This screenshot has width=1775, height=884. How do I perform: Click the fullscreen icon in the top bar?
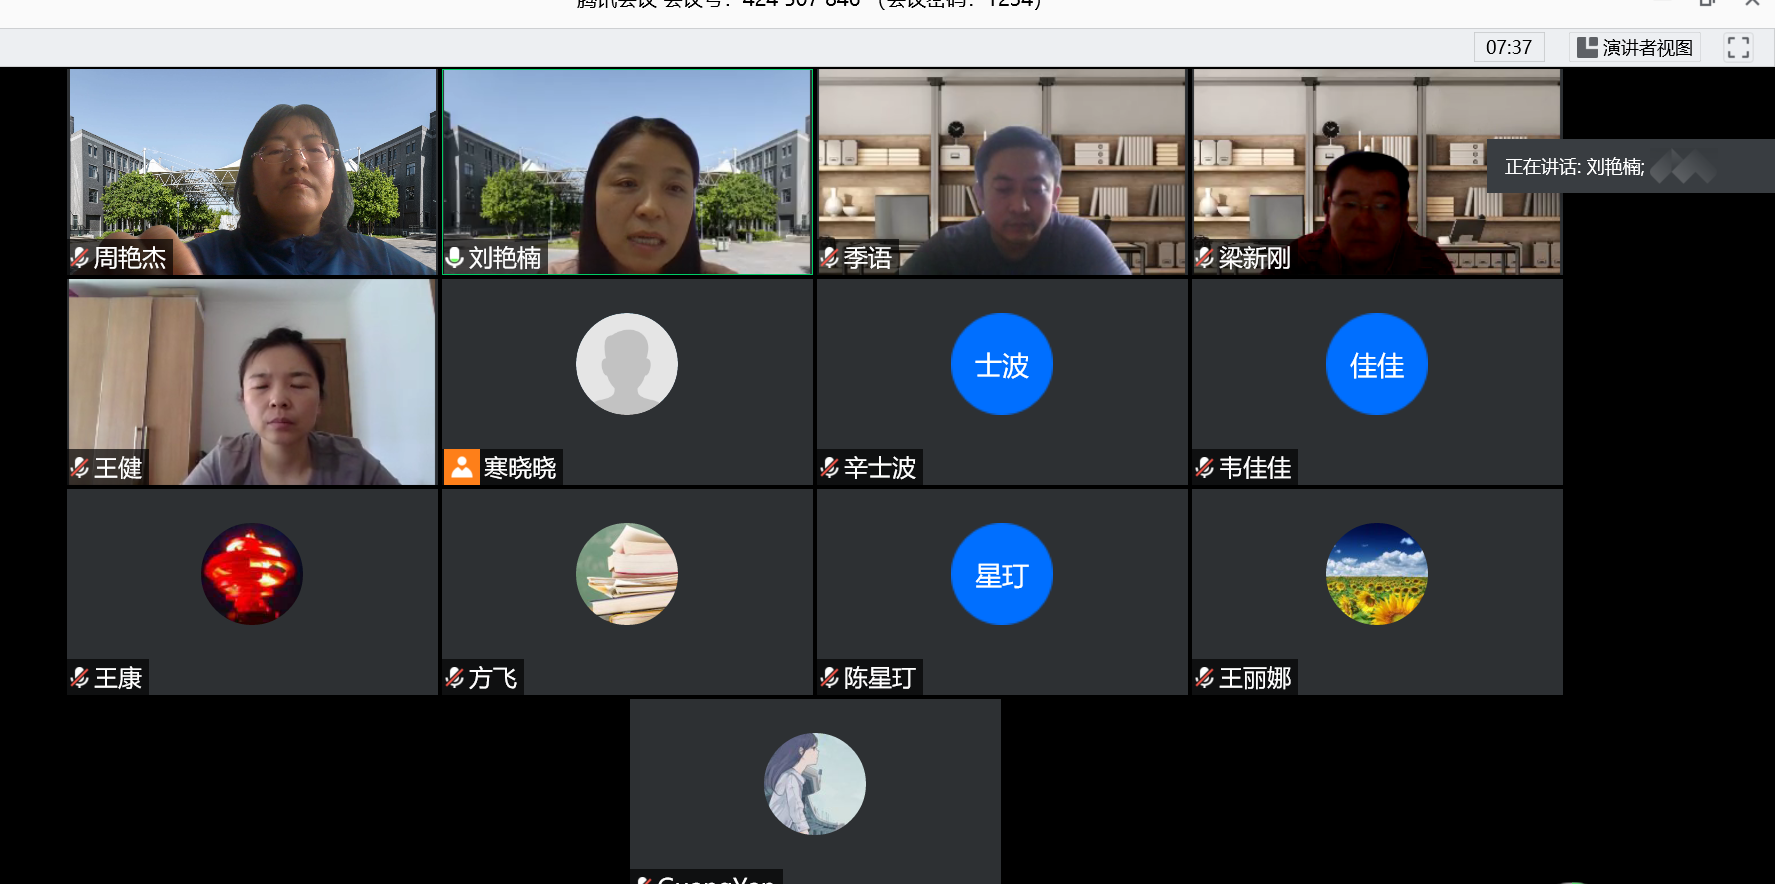[x=1738, y=47]
